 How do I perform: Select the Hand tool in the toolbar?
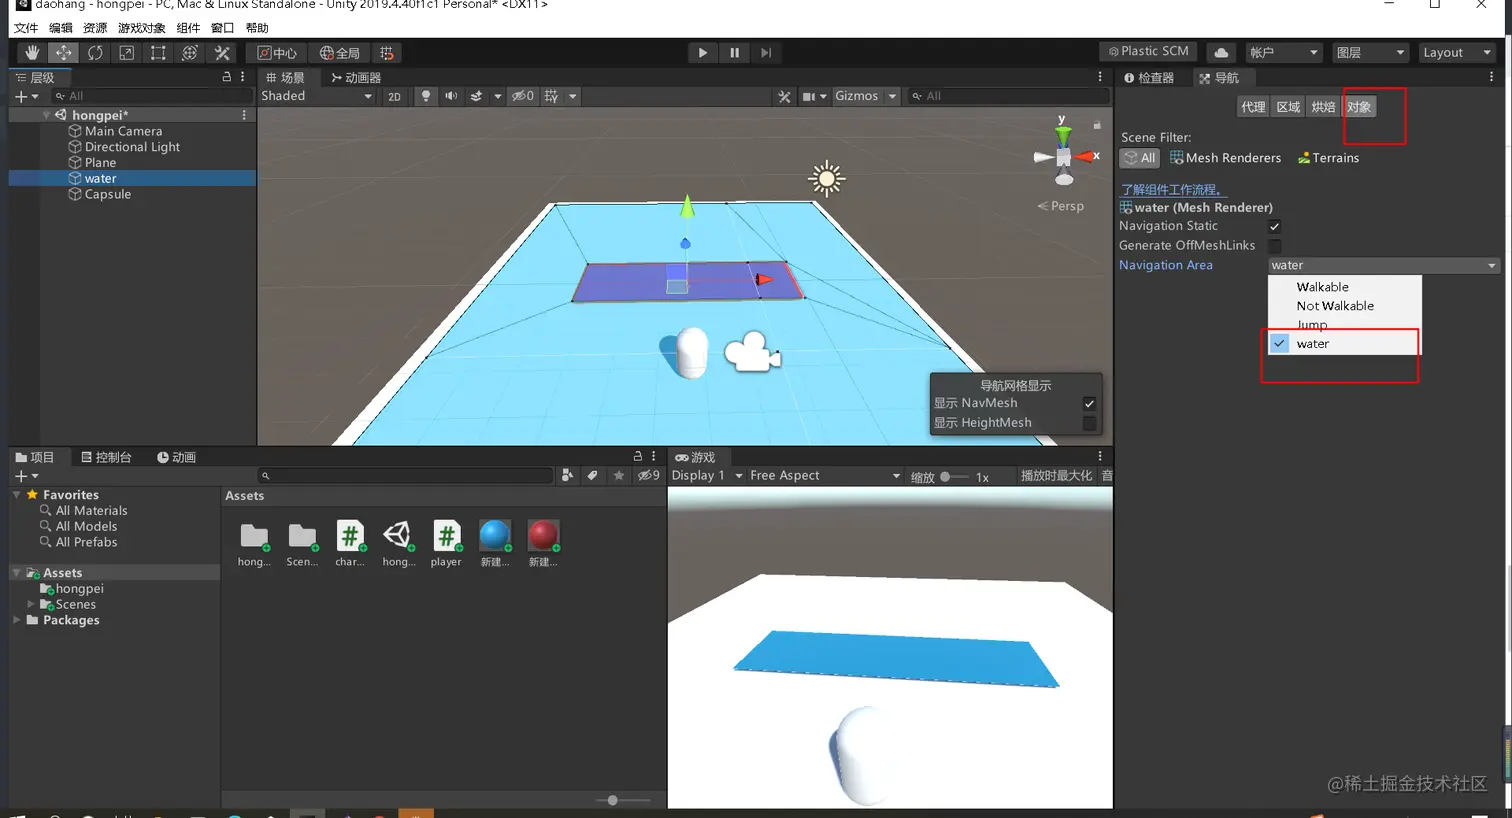click(32, 53)
